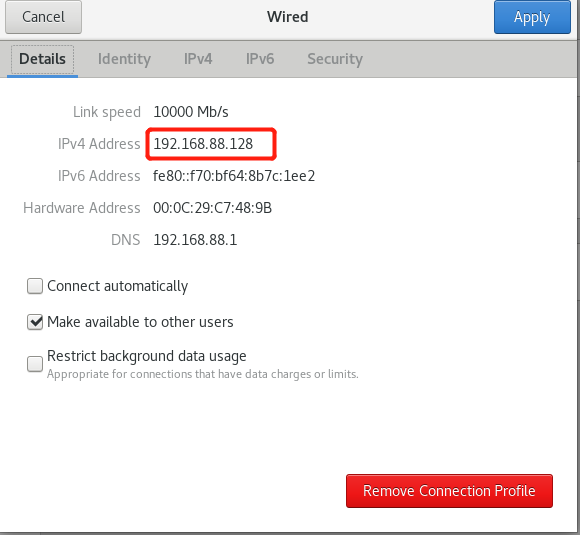Click the Link speed label
The image size is (580, 535).
pos(107,112)
